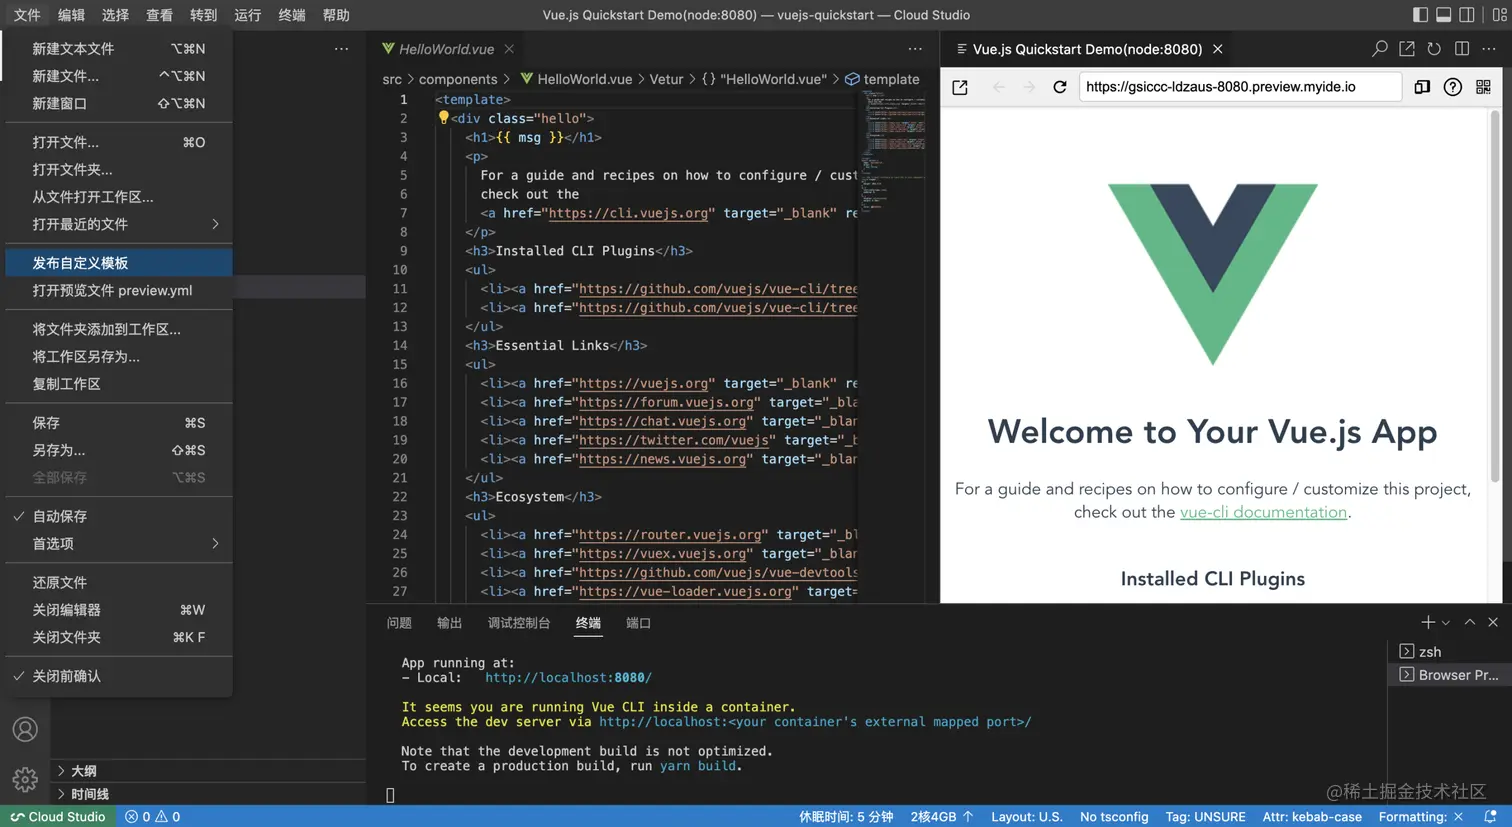
Task: Go forward in the preview browser
Action: click(1029, 87)
